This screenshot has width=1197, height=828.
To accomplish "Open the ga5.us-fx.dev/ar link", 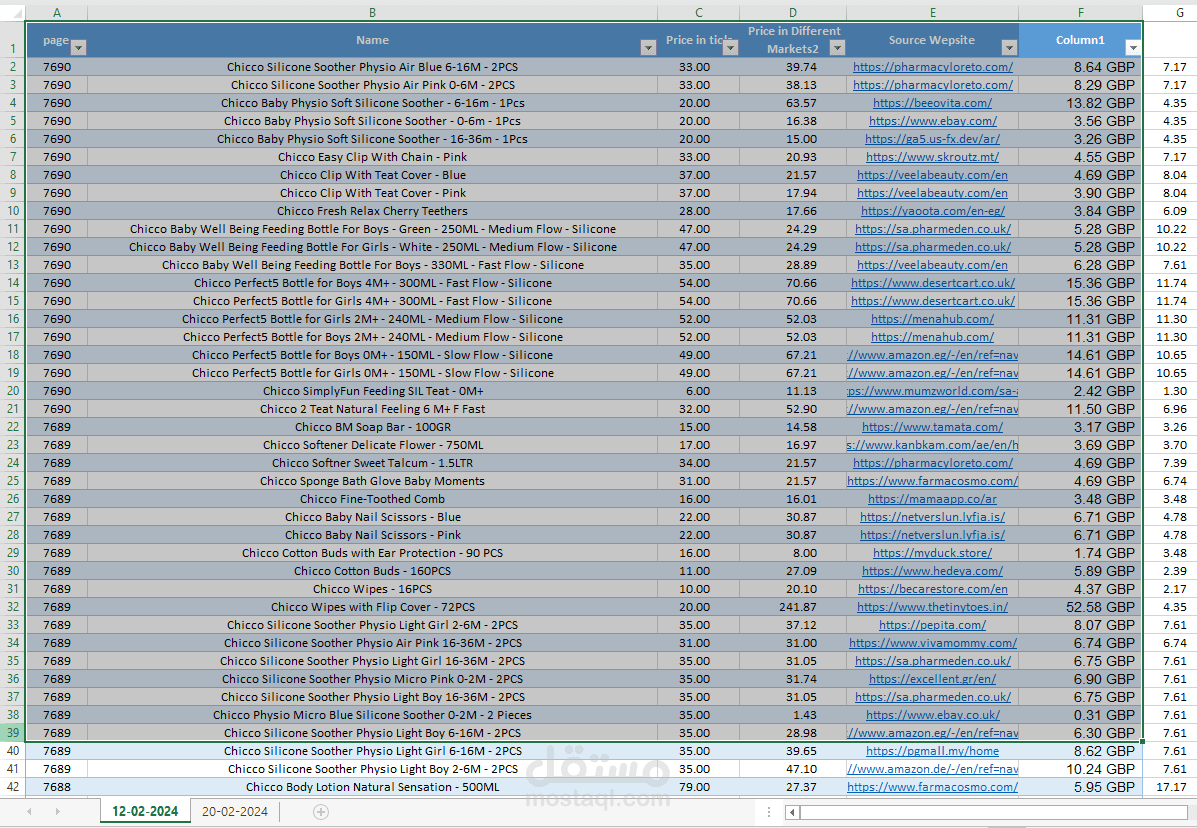I will pos(933,139).
